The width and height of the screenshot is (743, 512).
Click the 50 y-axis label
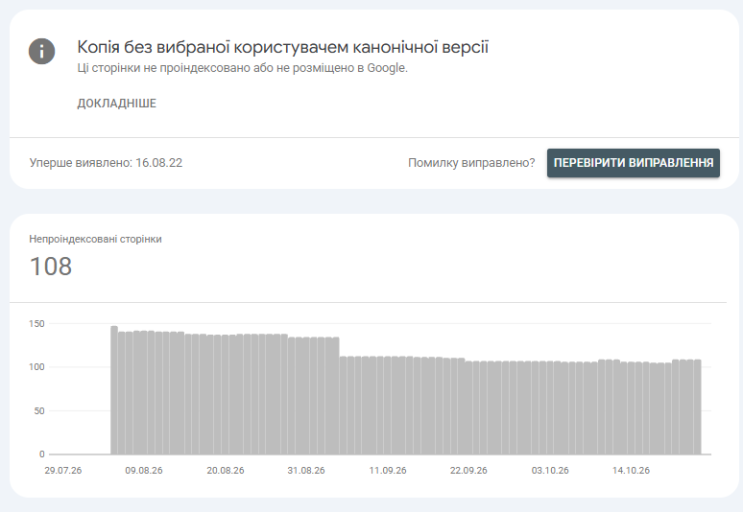click(x=39, y=411)
